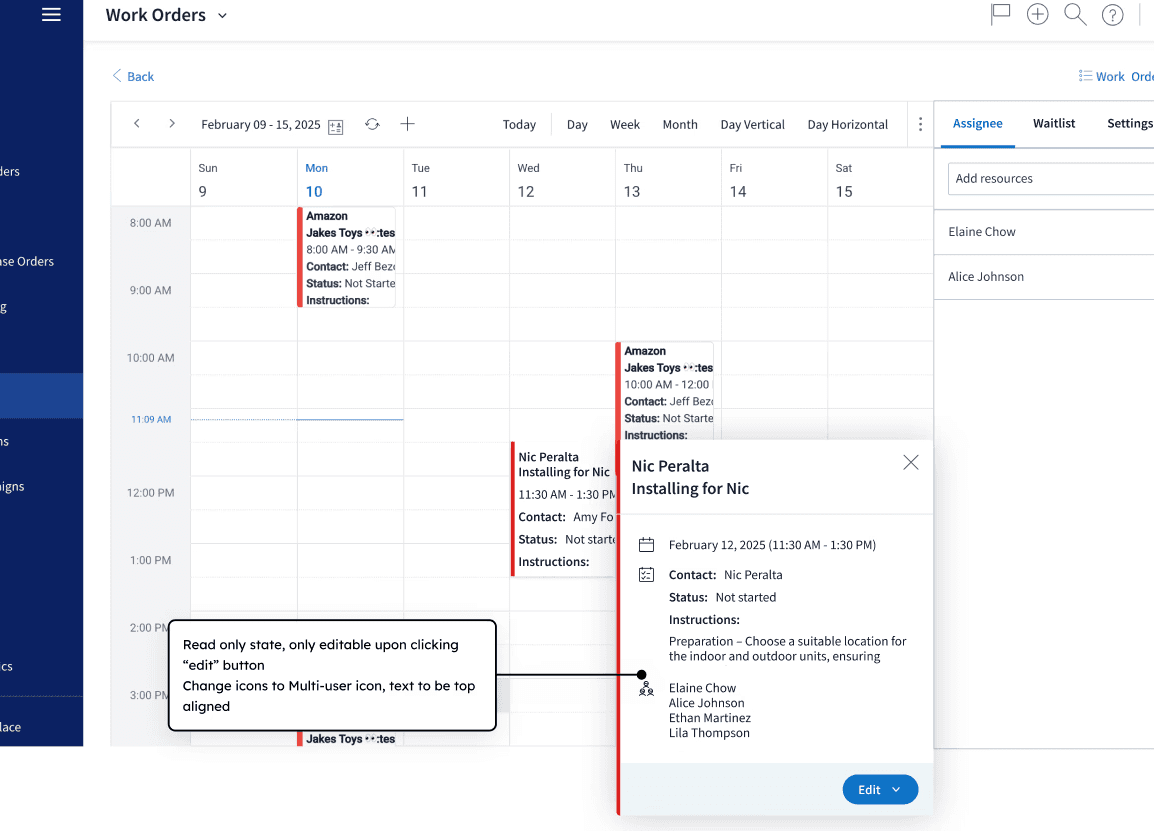Click the popup date February 12, 2025 text
This screenshot has width=1154, height=831.
[772, 545]
